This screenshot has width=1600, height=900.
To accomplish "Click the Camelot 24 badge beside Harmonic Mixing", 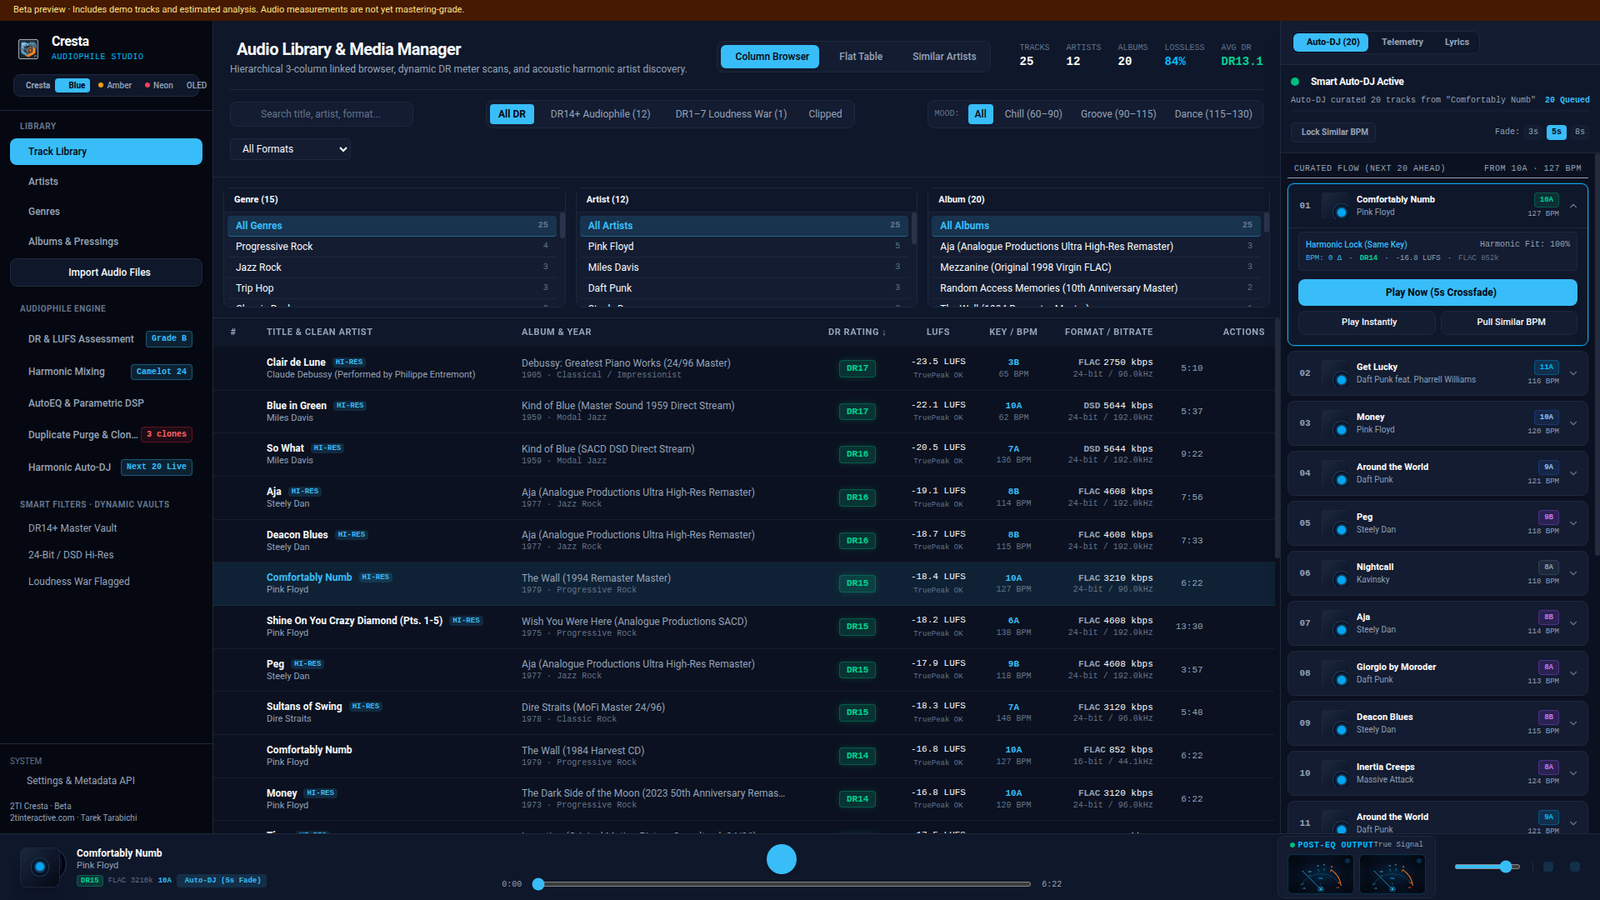I will click(x=161, y=371).
